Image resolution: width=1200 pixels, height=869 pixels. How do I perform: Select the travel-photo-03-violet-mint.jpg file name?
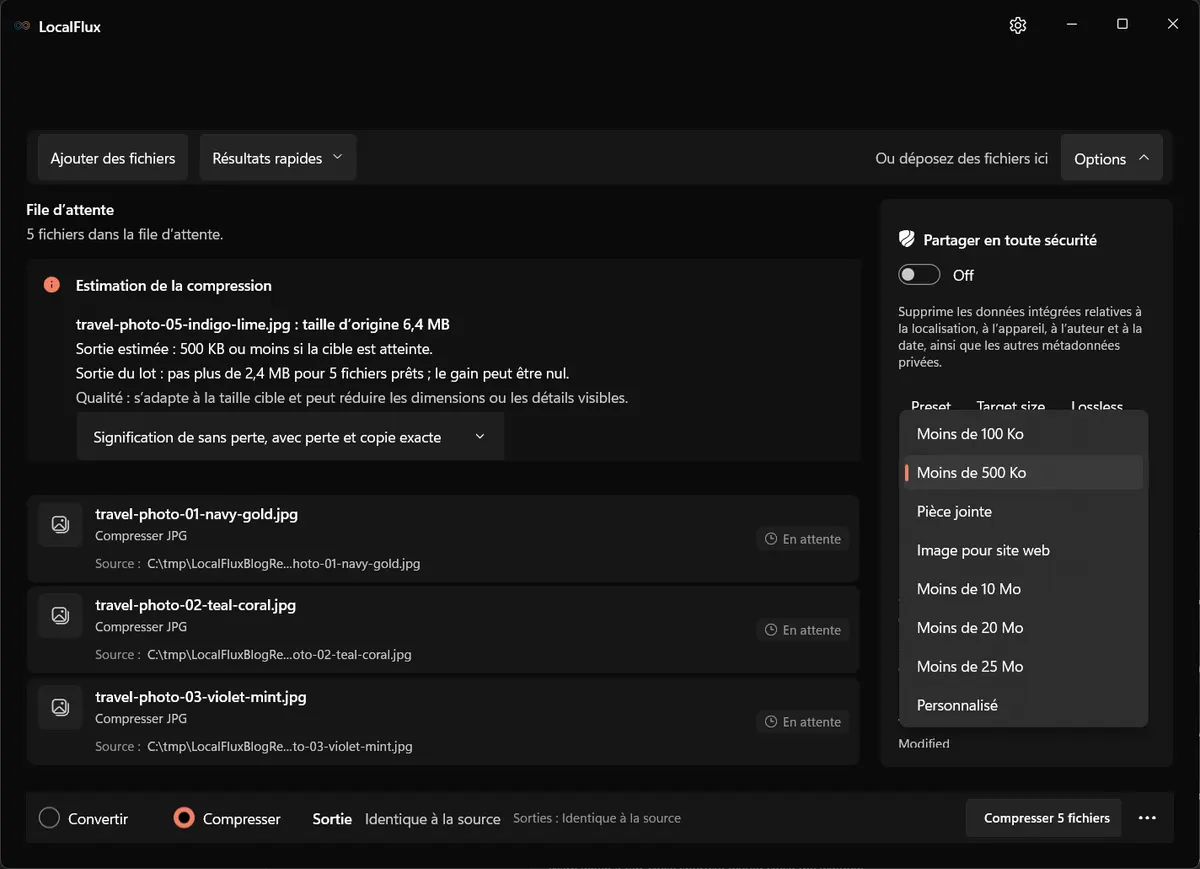point(201,697)
